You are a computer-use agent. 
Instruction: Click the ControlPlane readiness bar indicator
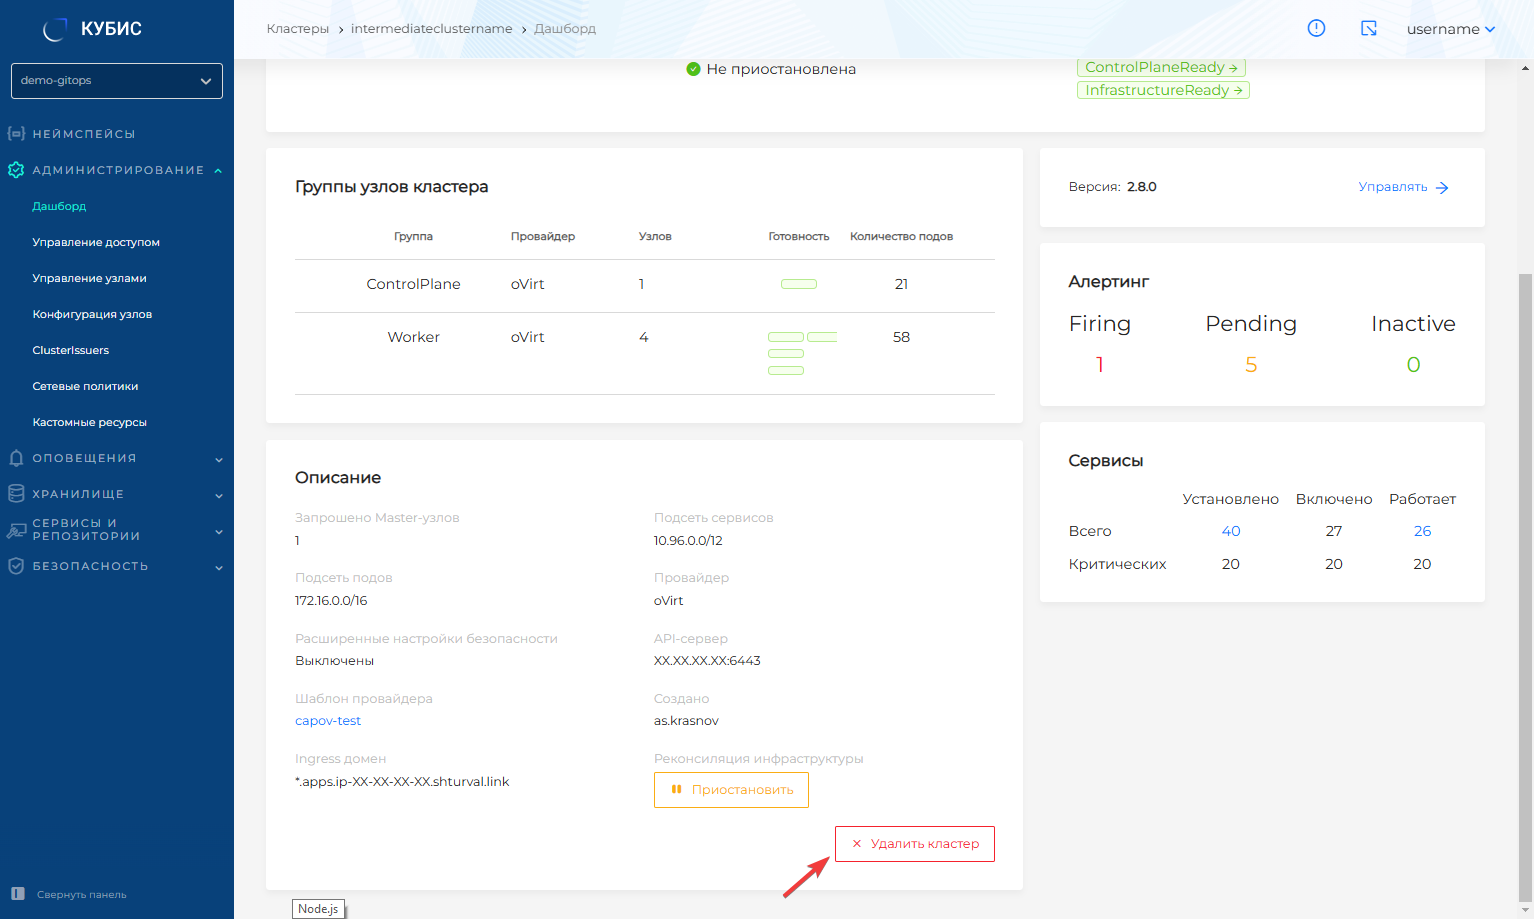pos(798,284)
